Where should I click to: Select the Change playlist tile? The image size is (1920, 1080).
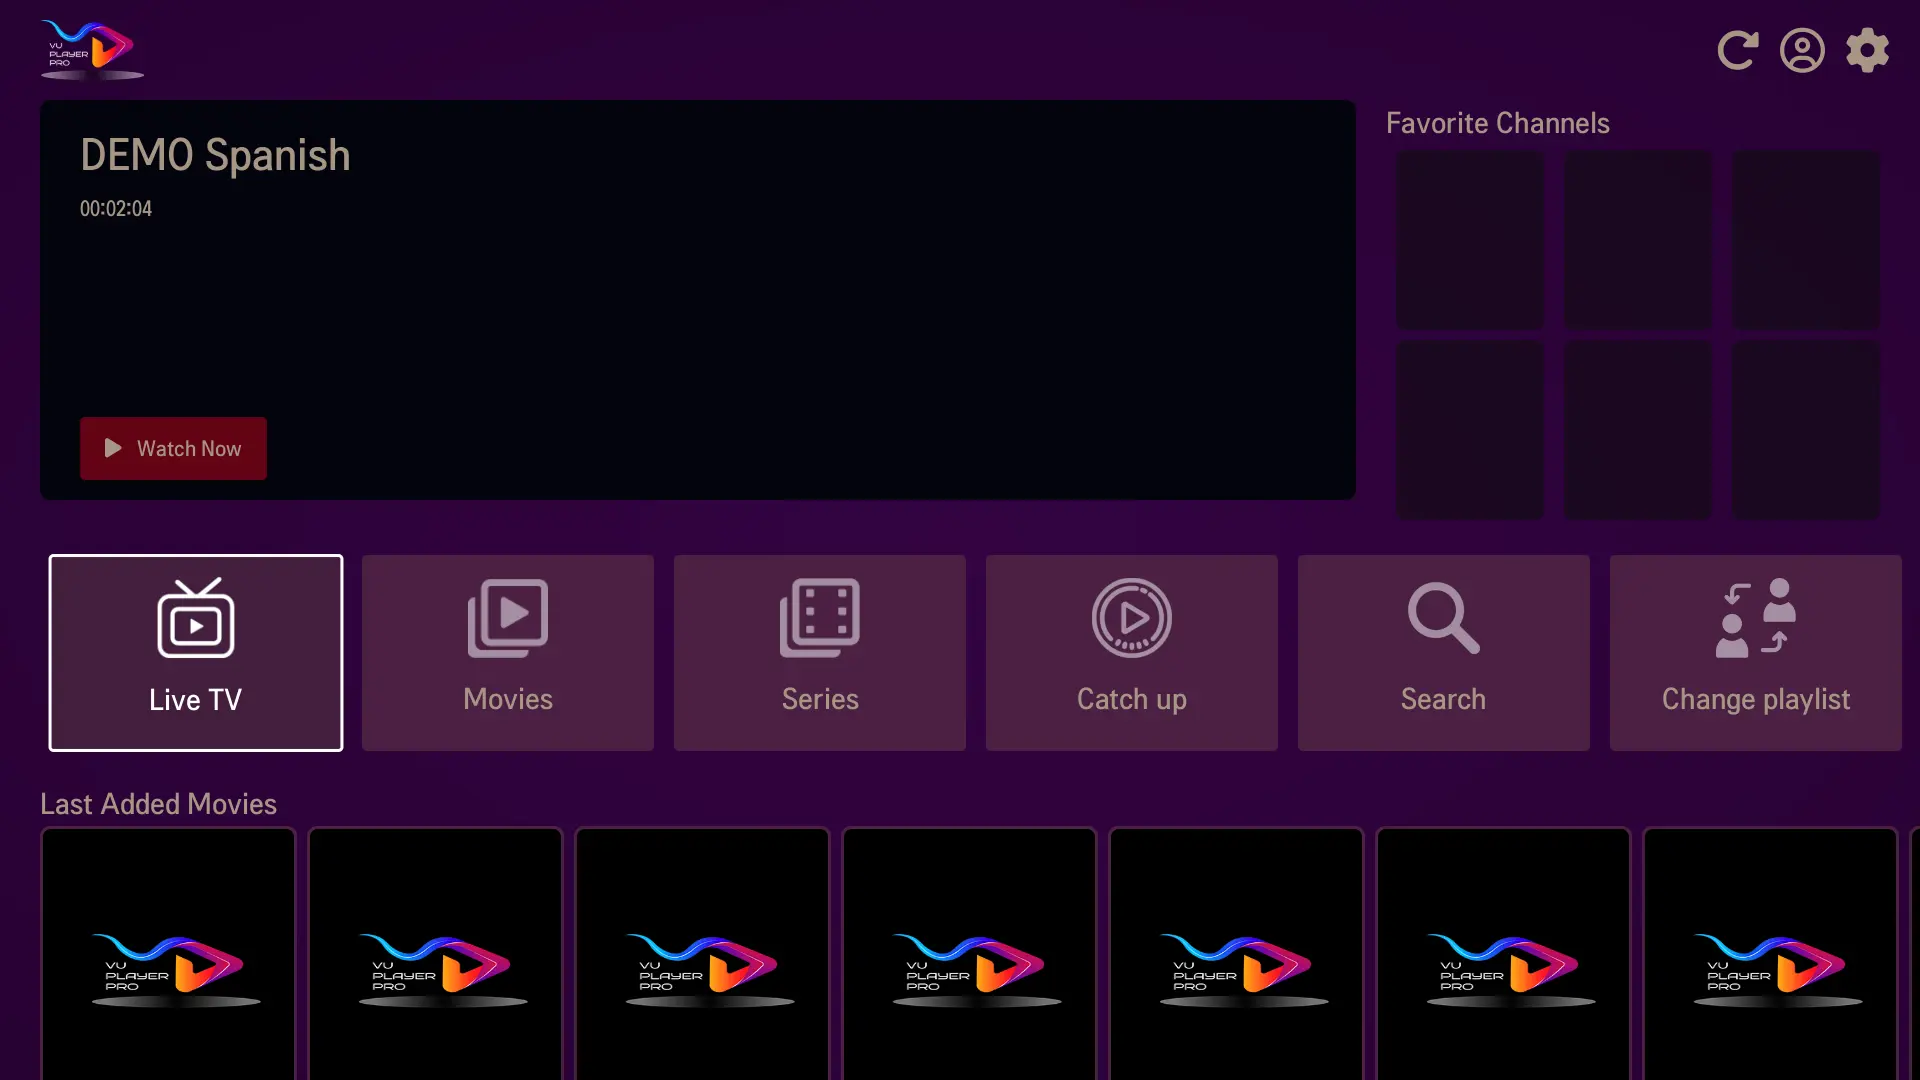[x=1755, y=652]
